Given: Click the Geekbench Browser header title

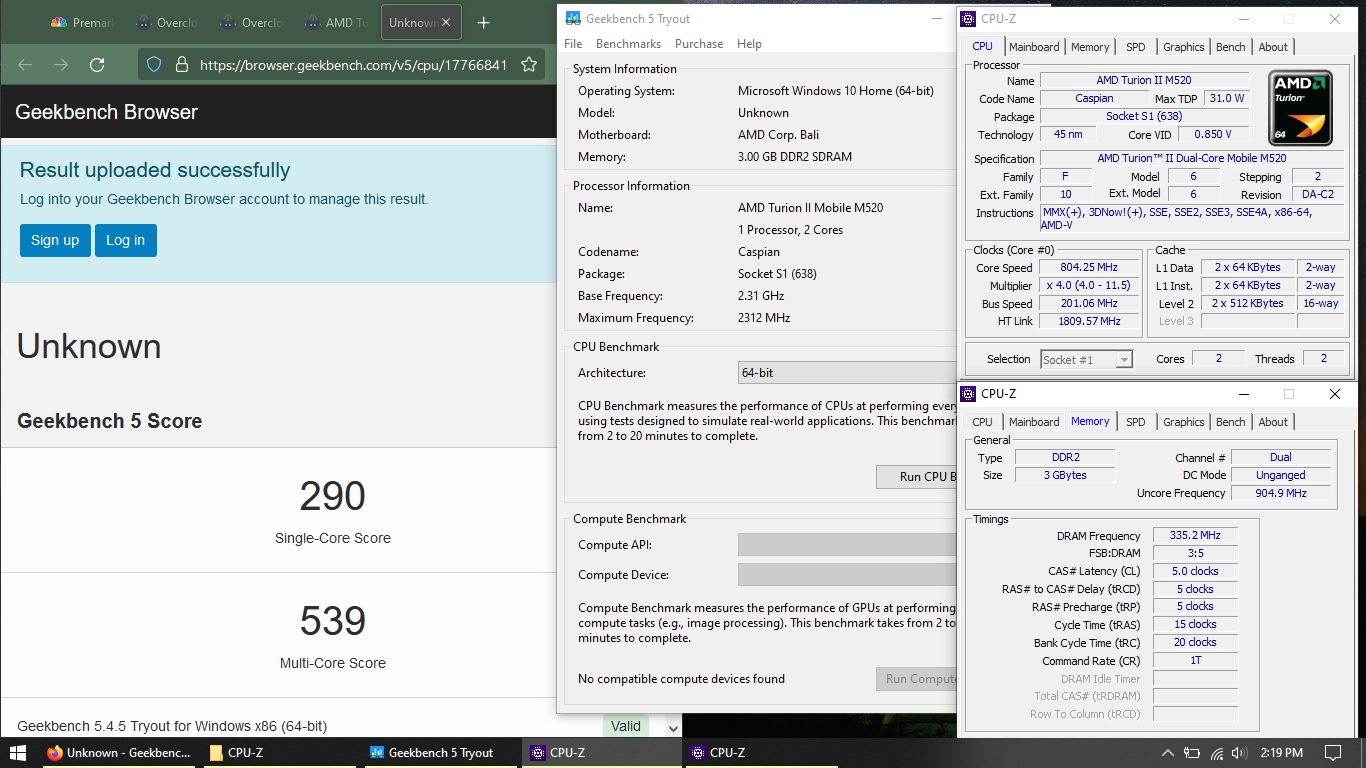Looking at the screenshot, I should (x=106, y=112).
